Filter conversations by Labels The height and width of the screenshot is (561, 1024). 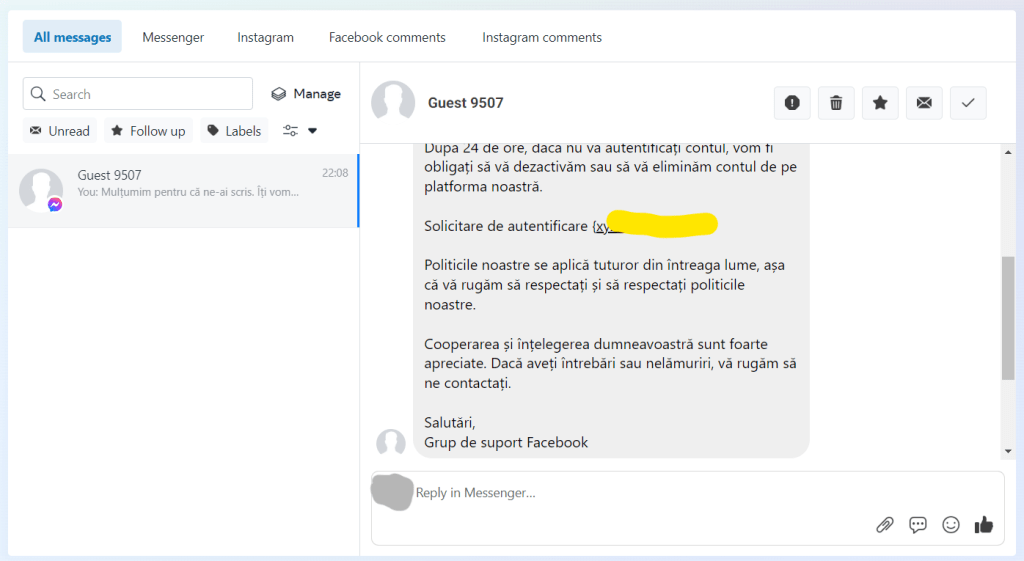(234, 131)
